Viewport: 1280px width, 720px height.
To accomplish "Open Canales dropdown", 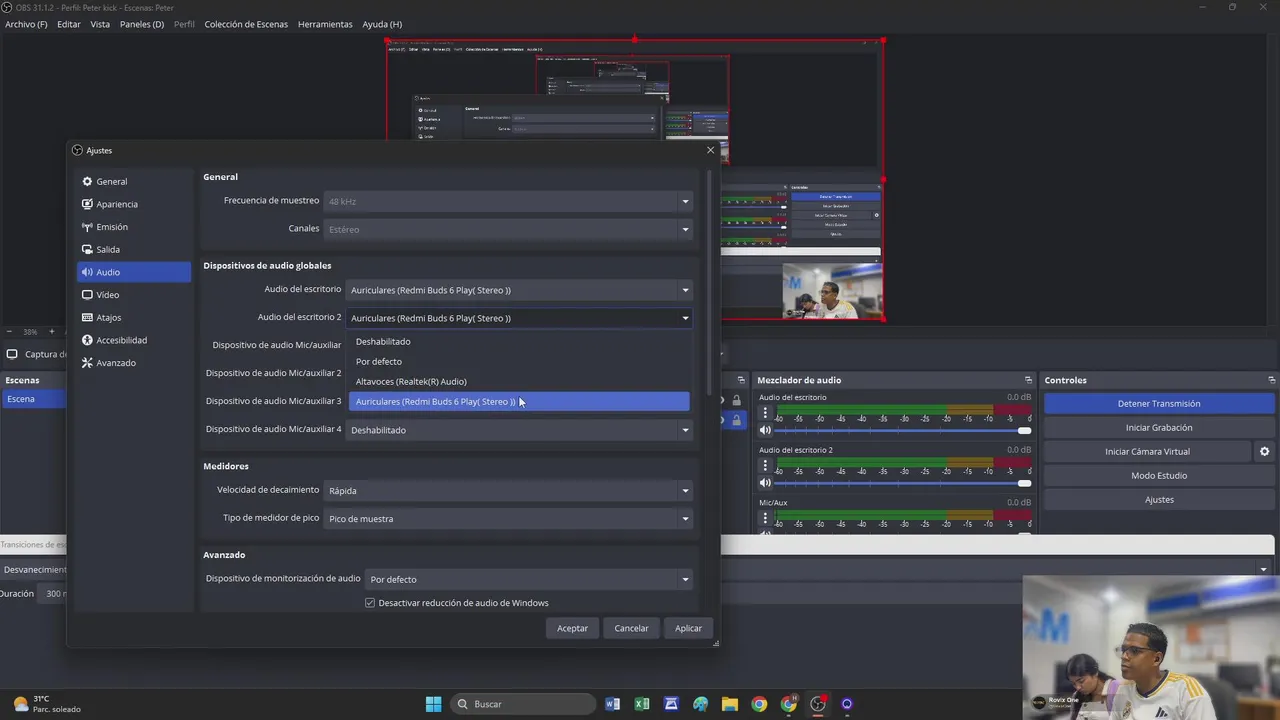I will pos(509,229).
